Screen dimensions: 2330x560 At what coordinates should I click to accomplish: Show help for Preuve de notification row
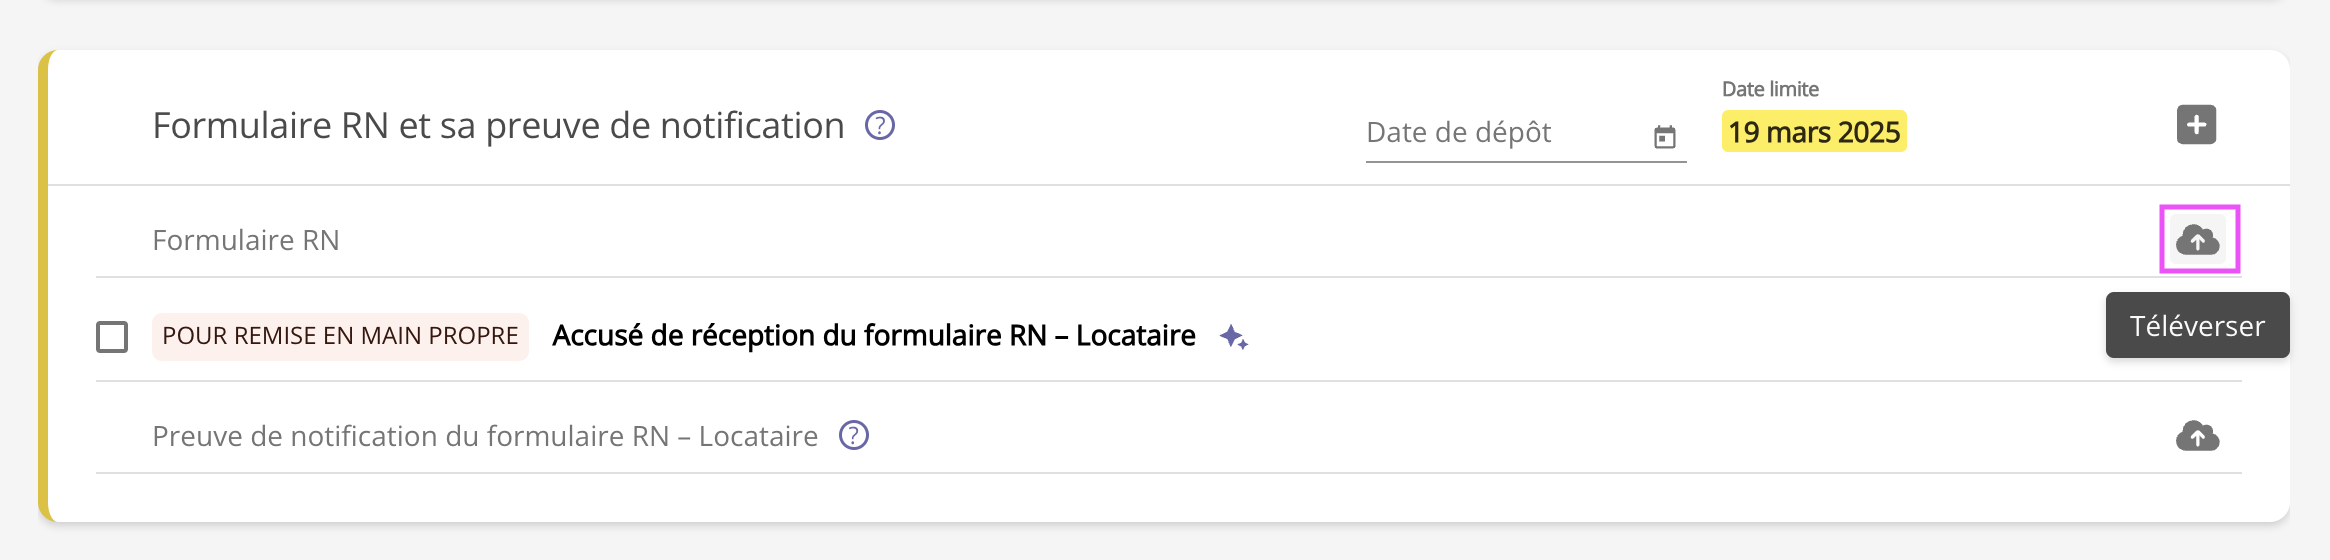coord(853,436)
